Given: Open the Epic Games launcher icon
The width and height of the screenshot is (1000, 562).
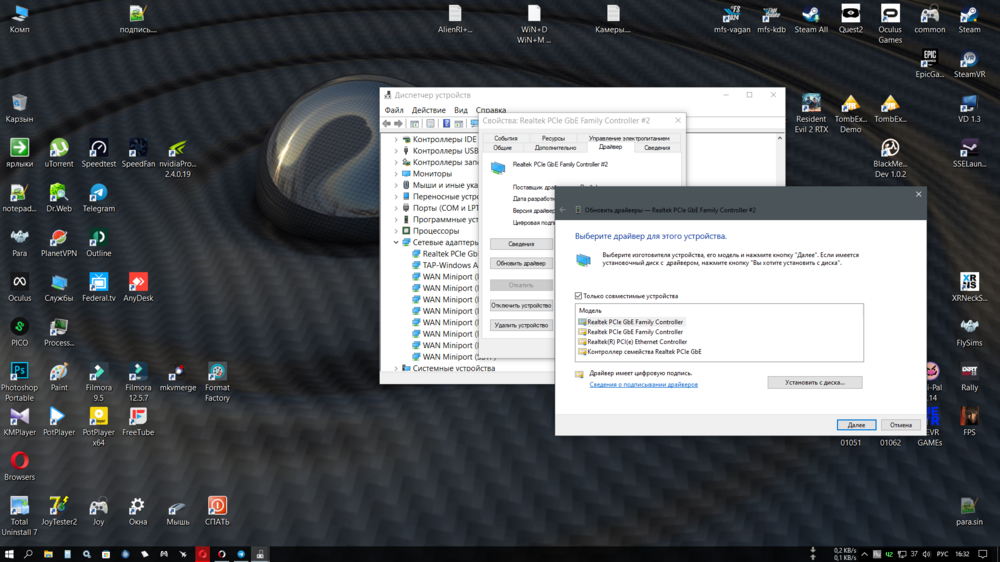Looking at the screenshot, I should pos(930,59).
